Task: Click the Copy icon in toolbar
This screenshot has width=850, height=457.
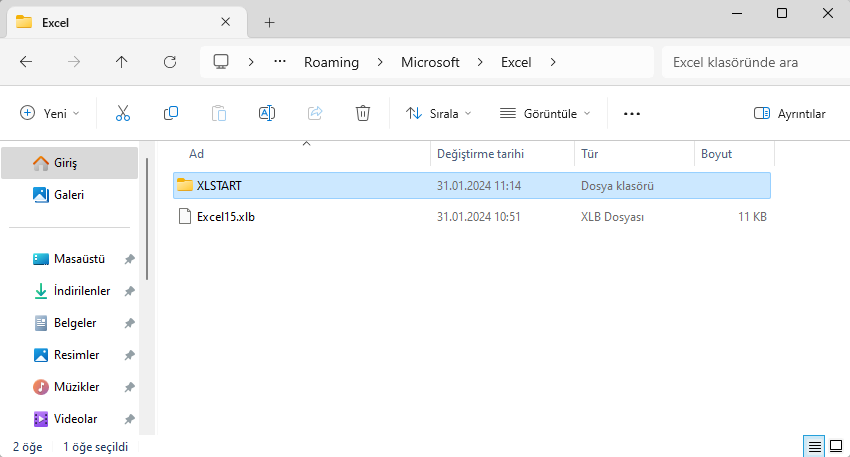Action: pos(171,113)
